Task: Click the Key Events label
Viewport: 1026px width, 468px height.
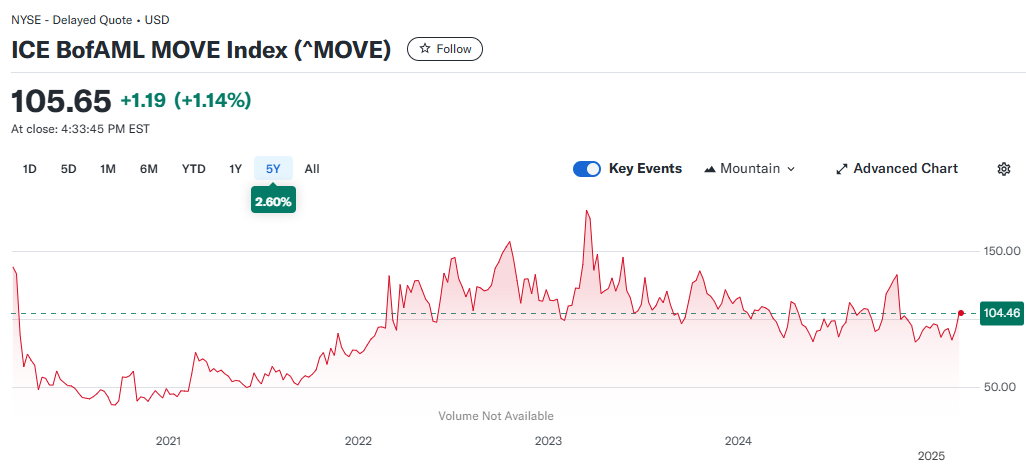Action: click(x=645, y=169)
